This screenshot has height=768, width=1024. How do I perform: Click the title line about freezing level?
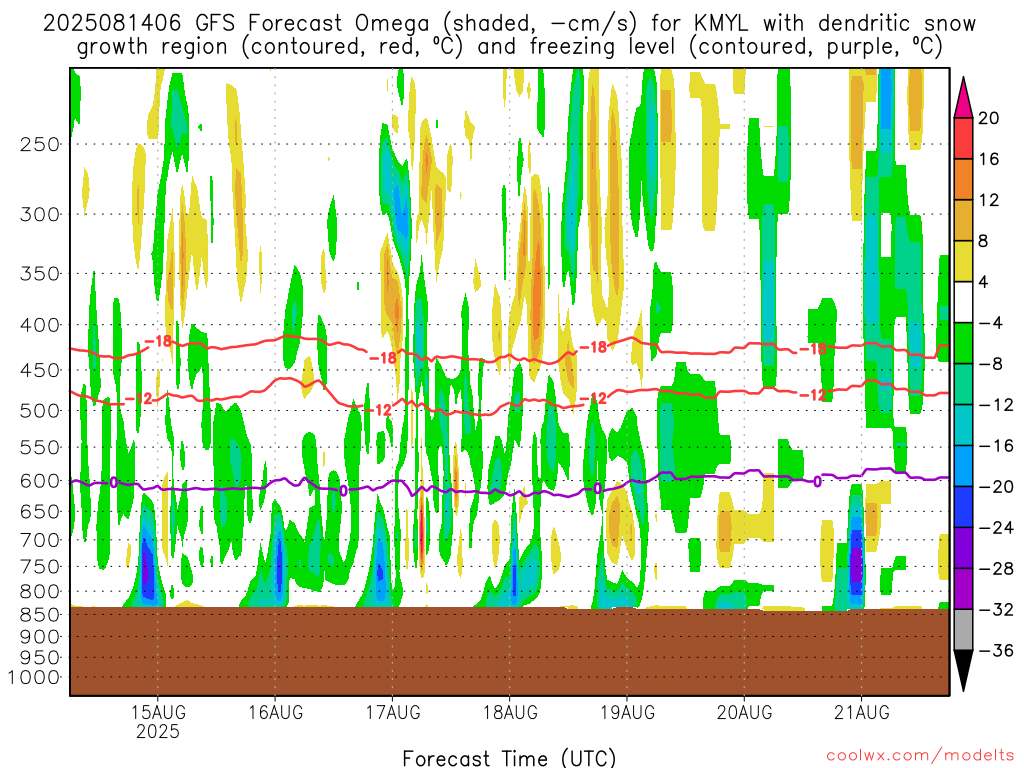[x=509, y=47]
